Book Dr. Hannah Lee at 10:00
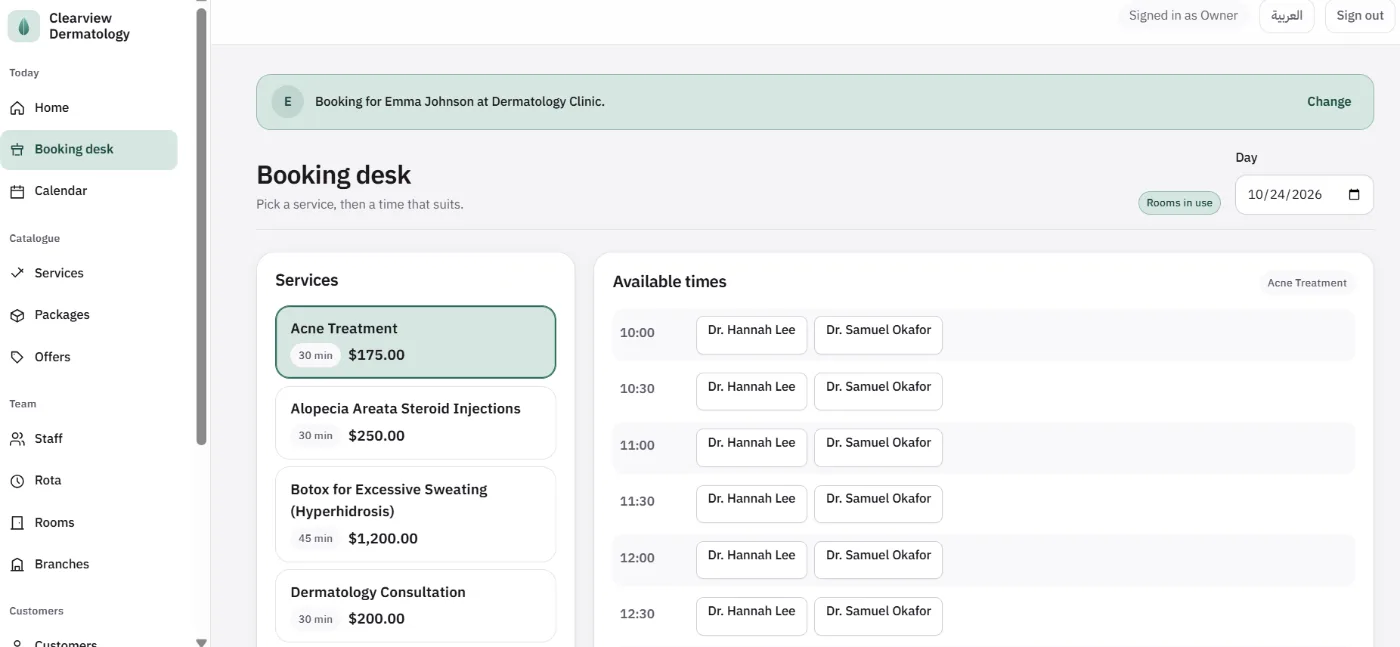 (751, 335)
